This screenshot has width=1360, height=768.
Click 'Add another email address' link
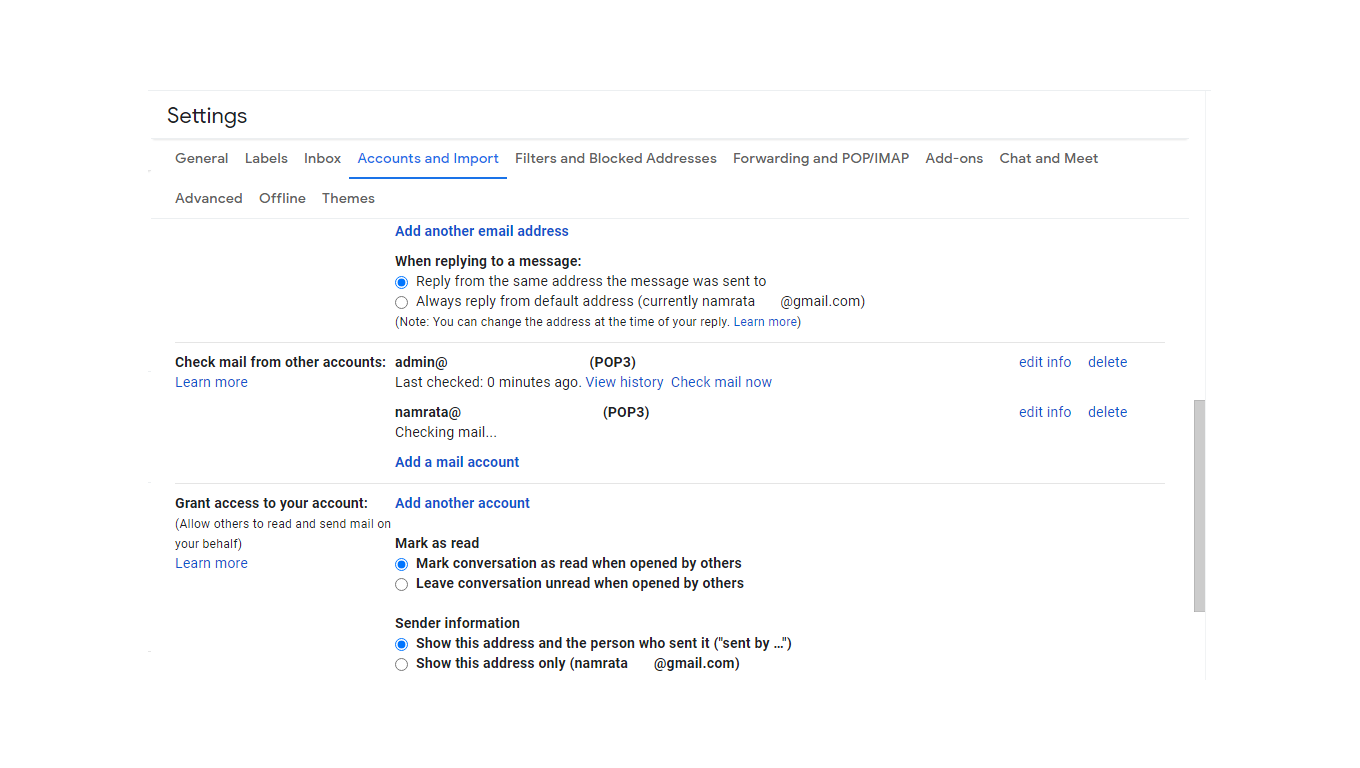[481, 231]
